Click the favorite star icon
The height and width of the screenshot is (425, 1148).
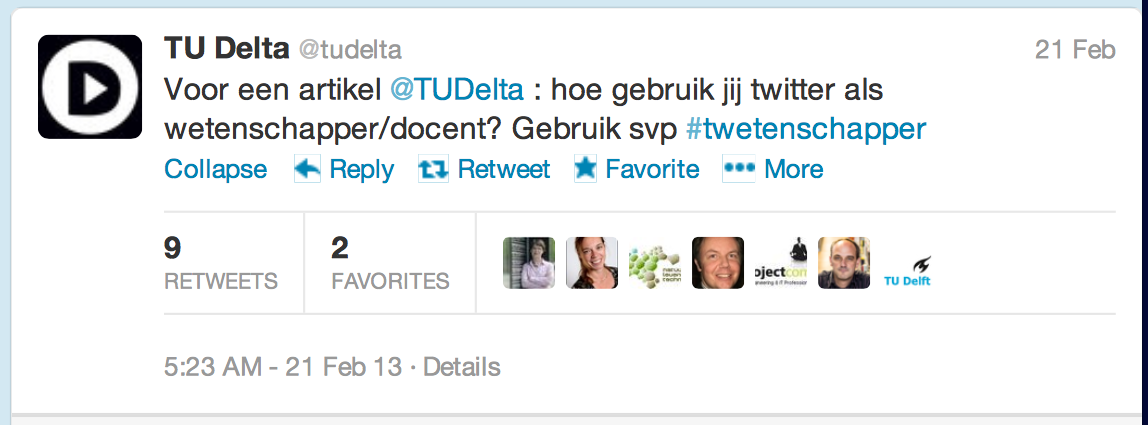pyautogui.click(x=585, y=170)
